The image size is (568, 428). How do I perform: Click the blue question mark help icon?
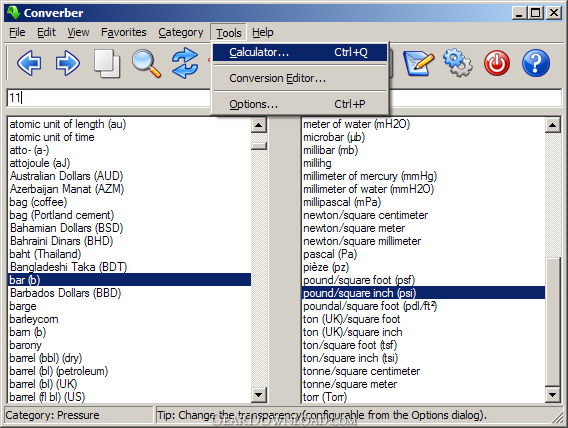(536, 63)
